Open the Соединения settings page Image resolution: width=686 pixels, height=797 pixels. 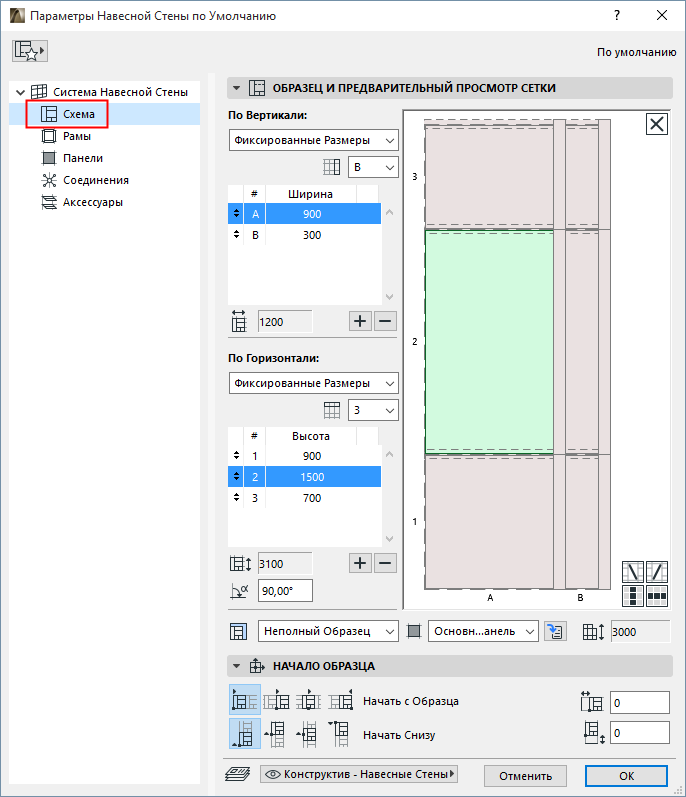click(96, 180)
